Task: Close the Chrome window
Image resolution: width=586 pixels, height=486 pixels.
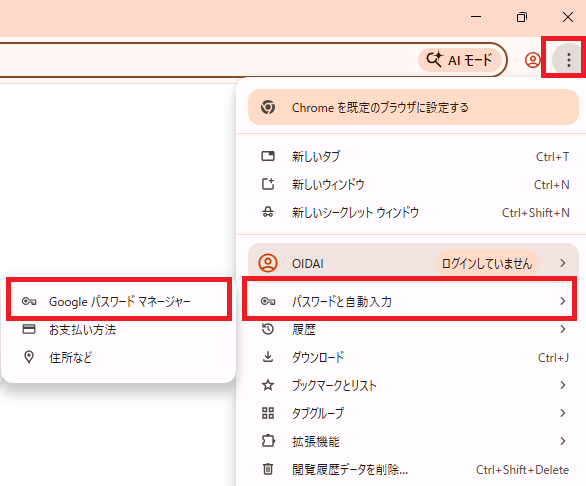Action: tap(568, 17)
